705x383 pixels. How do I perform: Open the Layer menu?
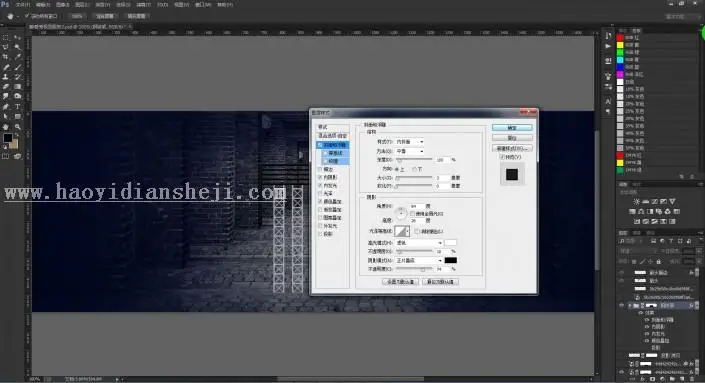click(82, 4)
